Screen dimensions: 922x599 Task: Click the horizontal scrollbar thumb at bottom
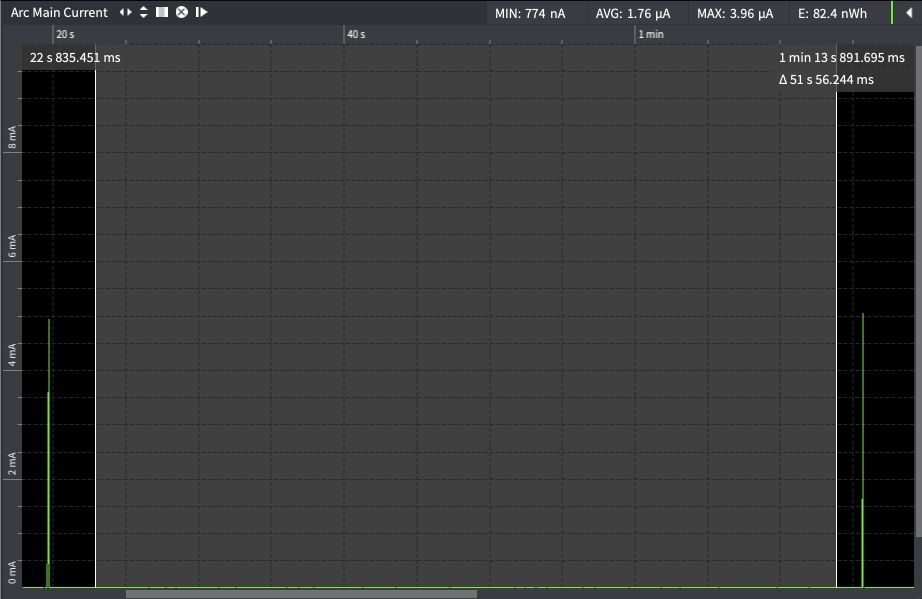[x=301, y=594]
